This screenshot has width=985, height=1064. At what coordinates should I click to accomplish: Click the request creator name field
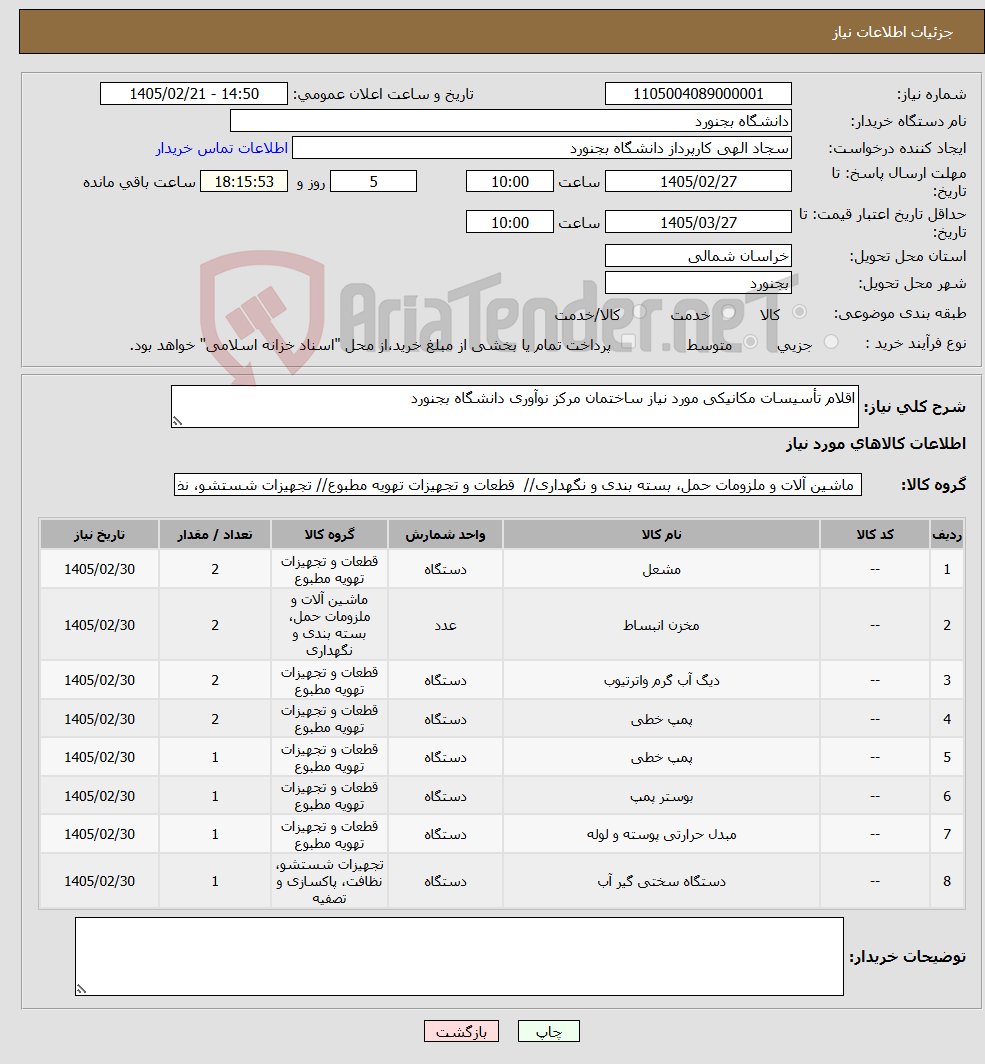click(x=541, y=148)
